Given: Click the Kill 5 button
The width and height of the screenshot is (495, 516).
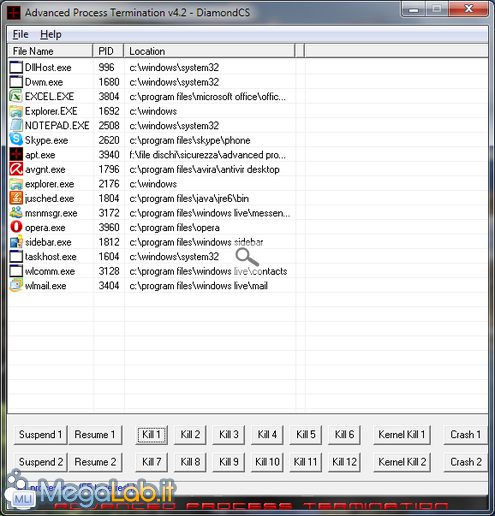Looking at the screenshot, I should click(x=306, y=435).
